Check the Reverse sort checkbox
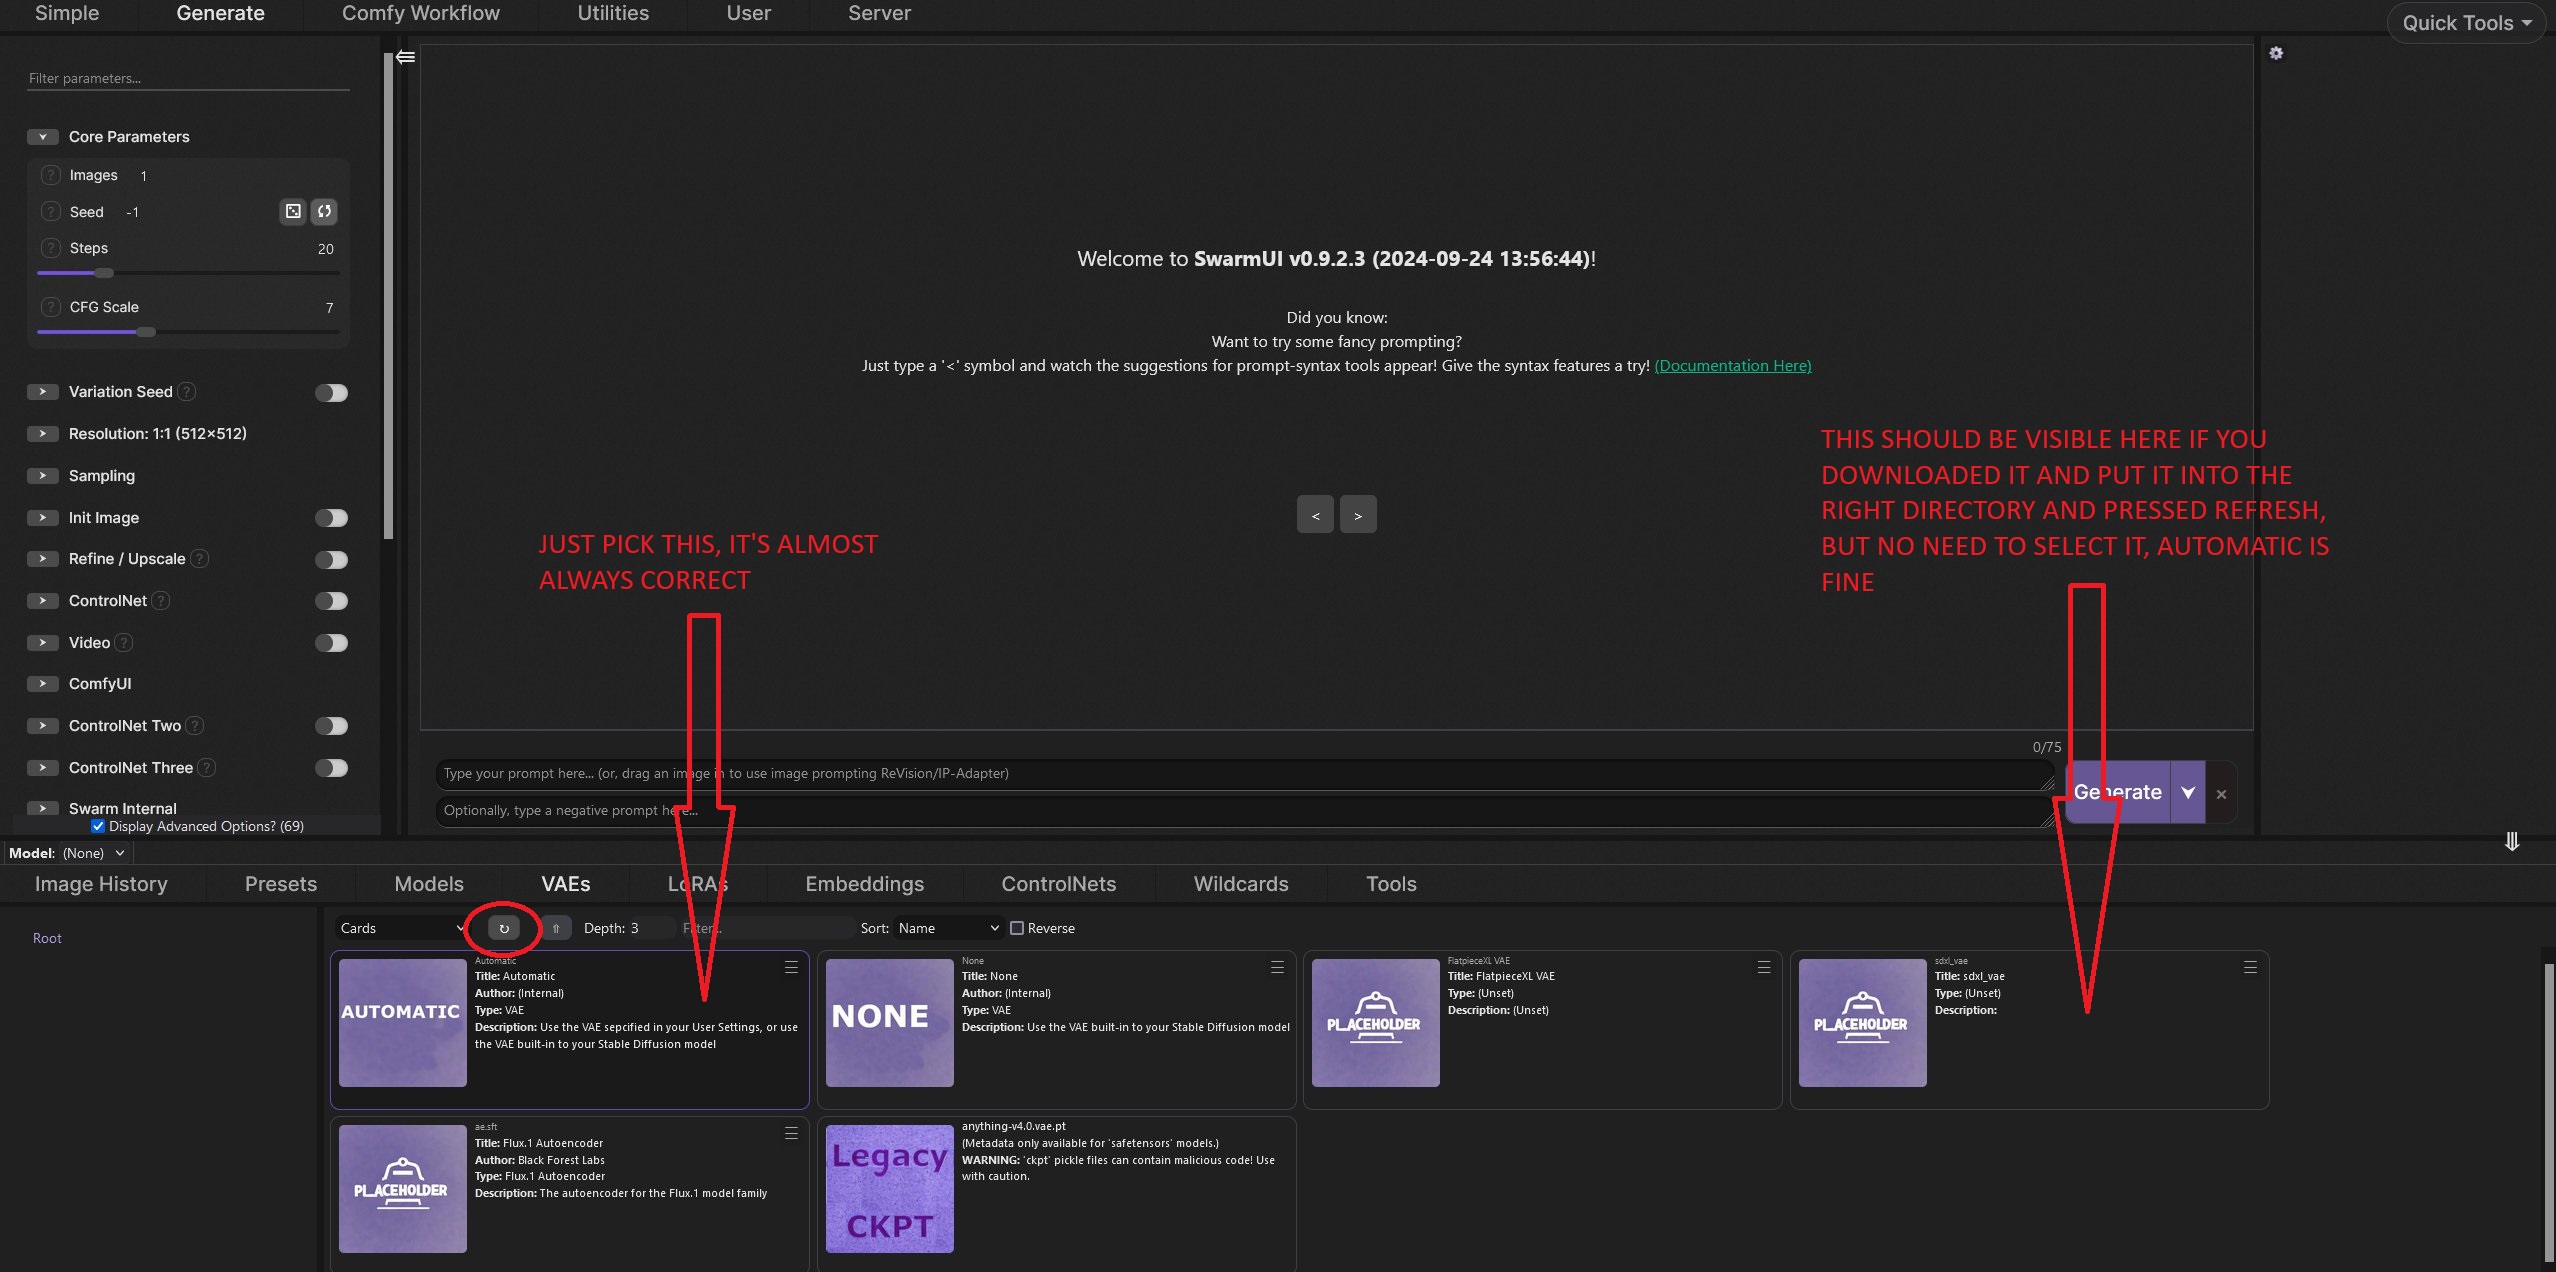2556x1272 pixels. (x=1017, y=928)
